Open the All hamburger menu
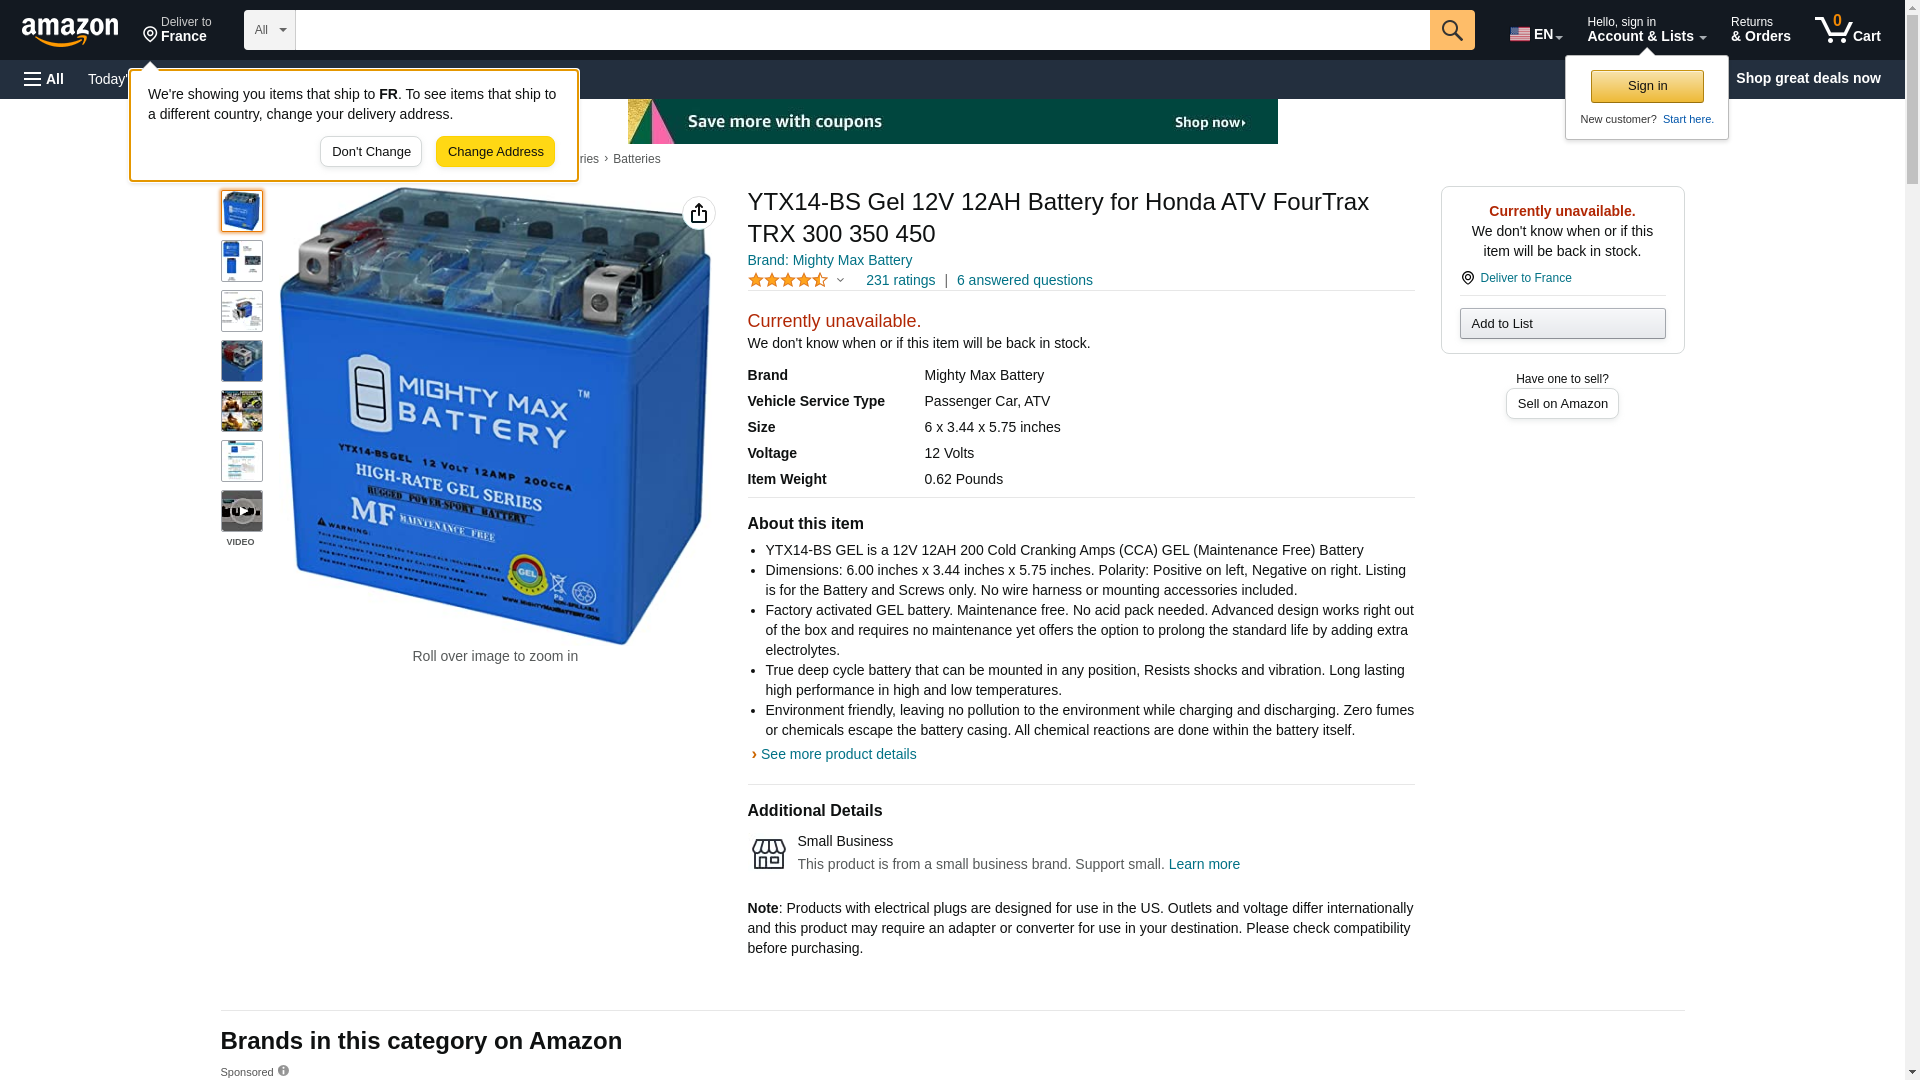Image resolution: width=1920 pixels, height=1080 pixels. 44,79
